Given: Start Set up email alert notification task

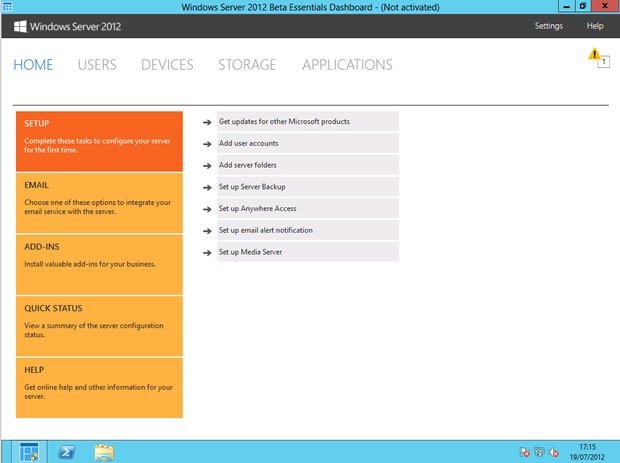Looking at the screenshot, I should (x=308, y=230).
